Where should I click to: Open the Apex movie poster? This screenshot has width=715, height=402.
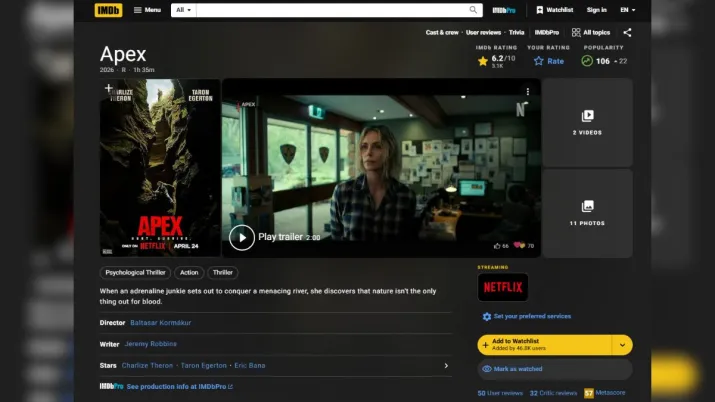click(x=160, y=168)
